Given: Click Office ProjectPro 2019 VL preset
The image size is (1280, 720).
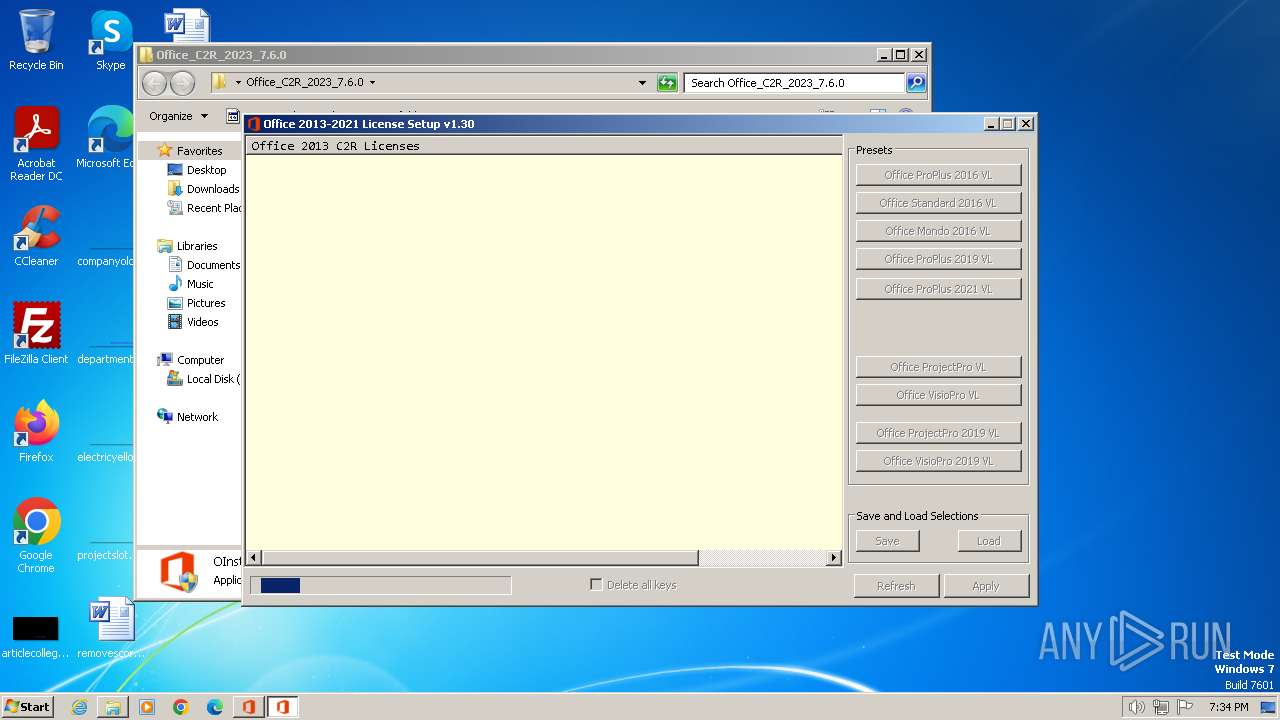Looking at the screenshot, I should click(x=938, y=433).
